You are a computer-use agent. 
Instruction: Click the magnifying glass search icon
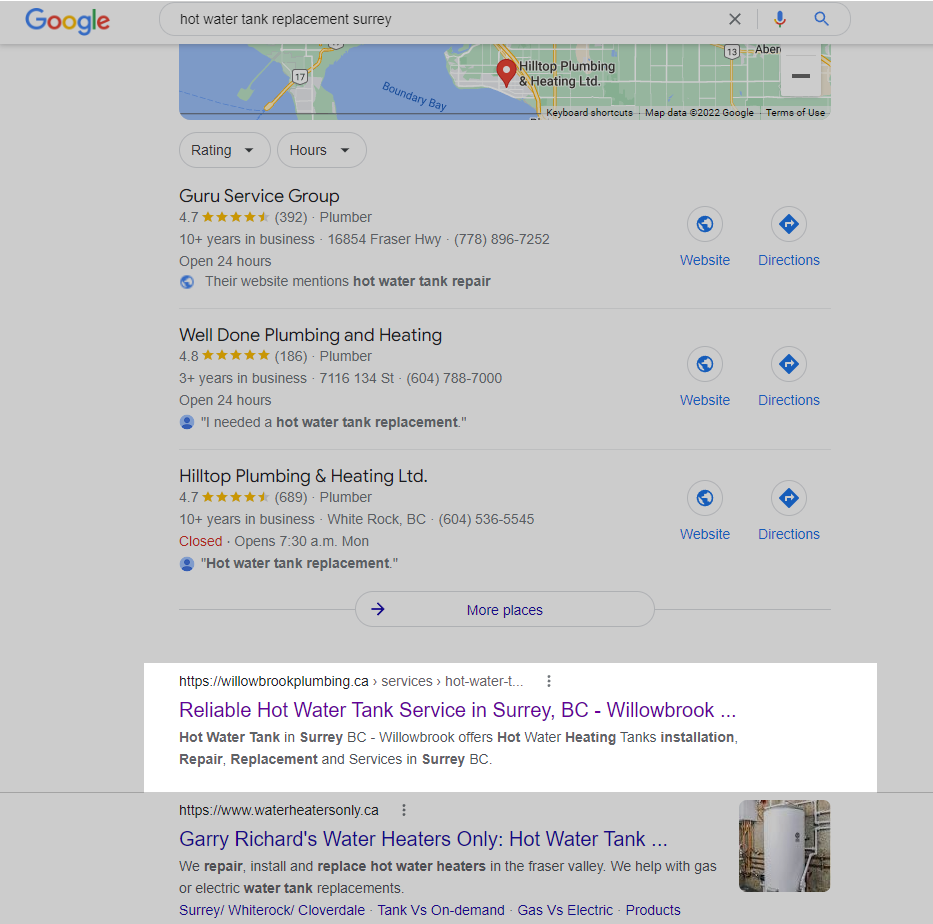pyautogui.click(x=822, y=19)
